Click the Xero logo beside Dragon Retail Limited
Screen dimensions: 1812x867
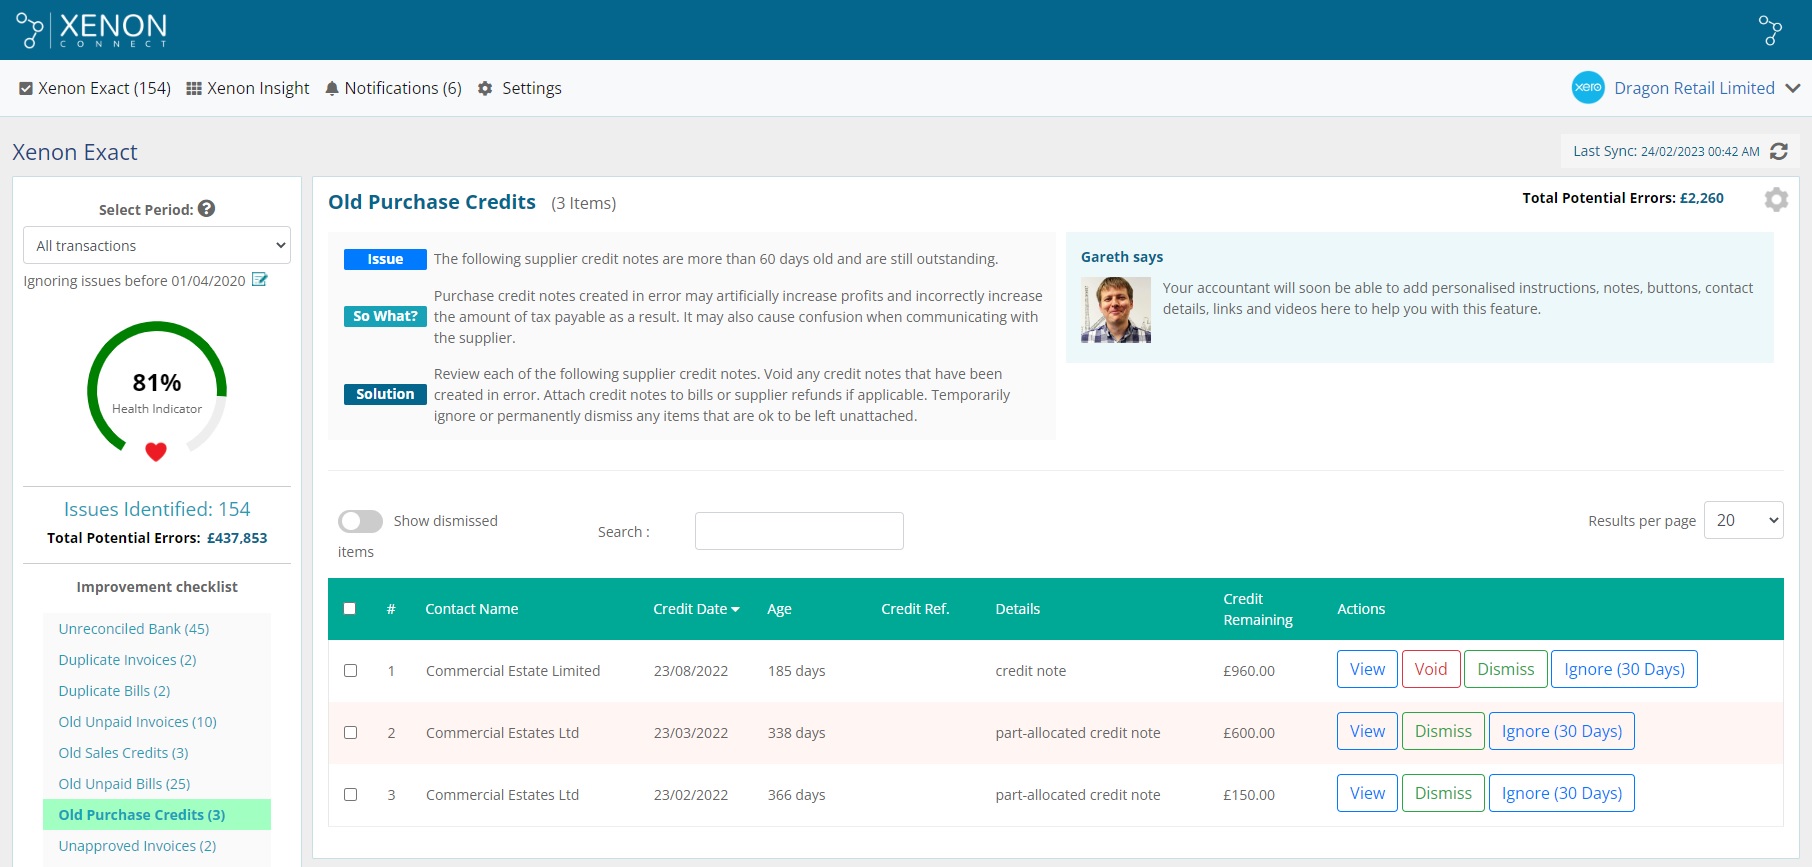point(1587,88)
